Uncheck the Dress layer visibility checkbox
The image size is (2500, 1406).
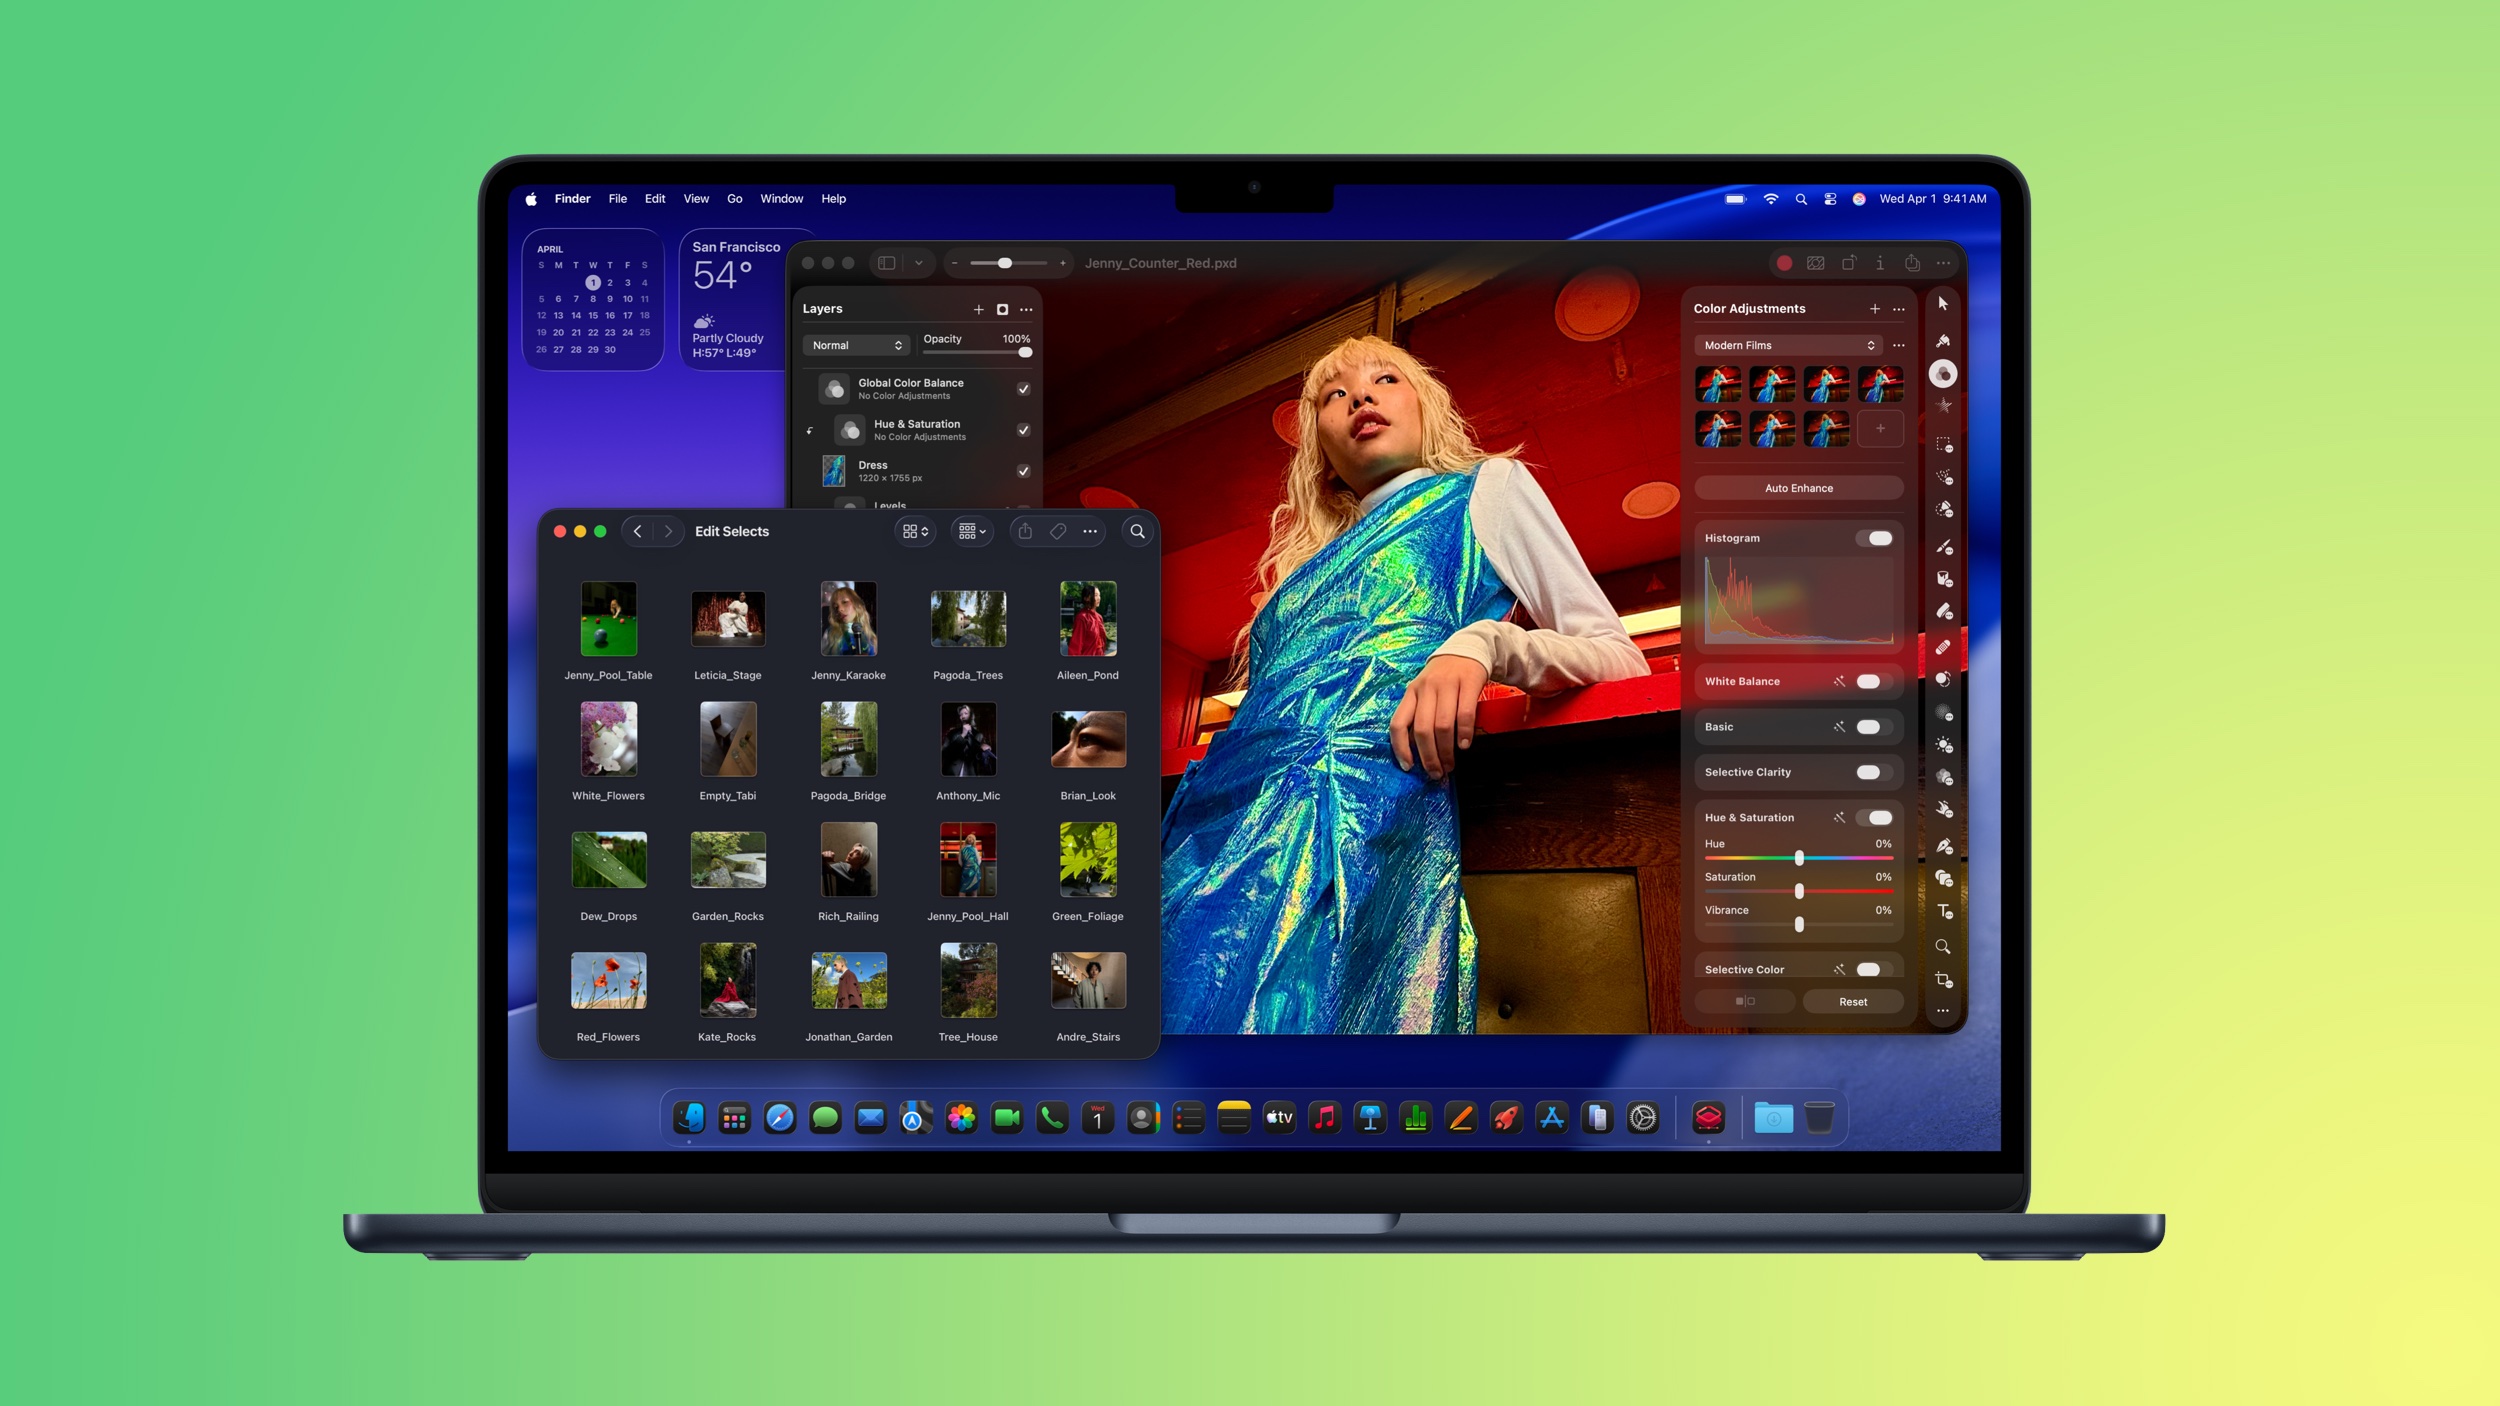point(1023,471)
